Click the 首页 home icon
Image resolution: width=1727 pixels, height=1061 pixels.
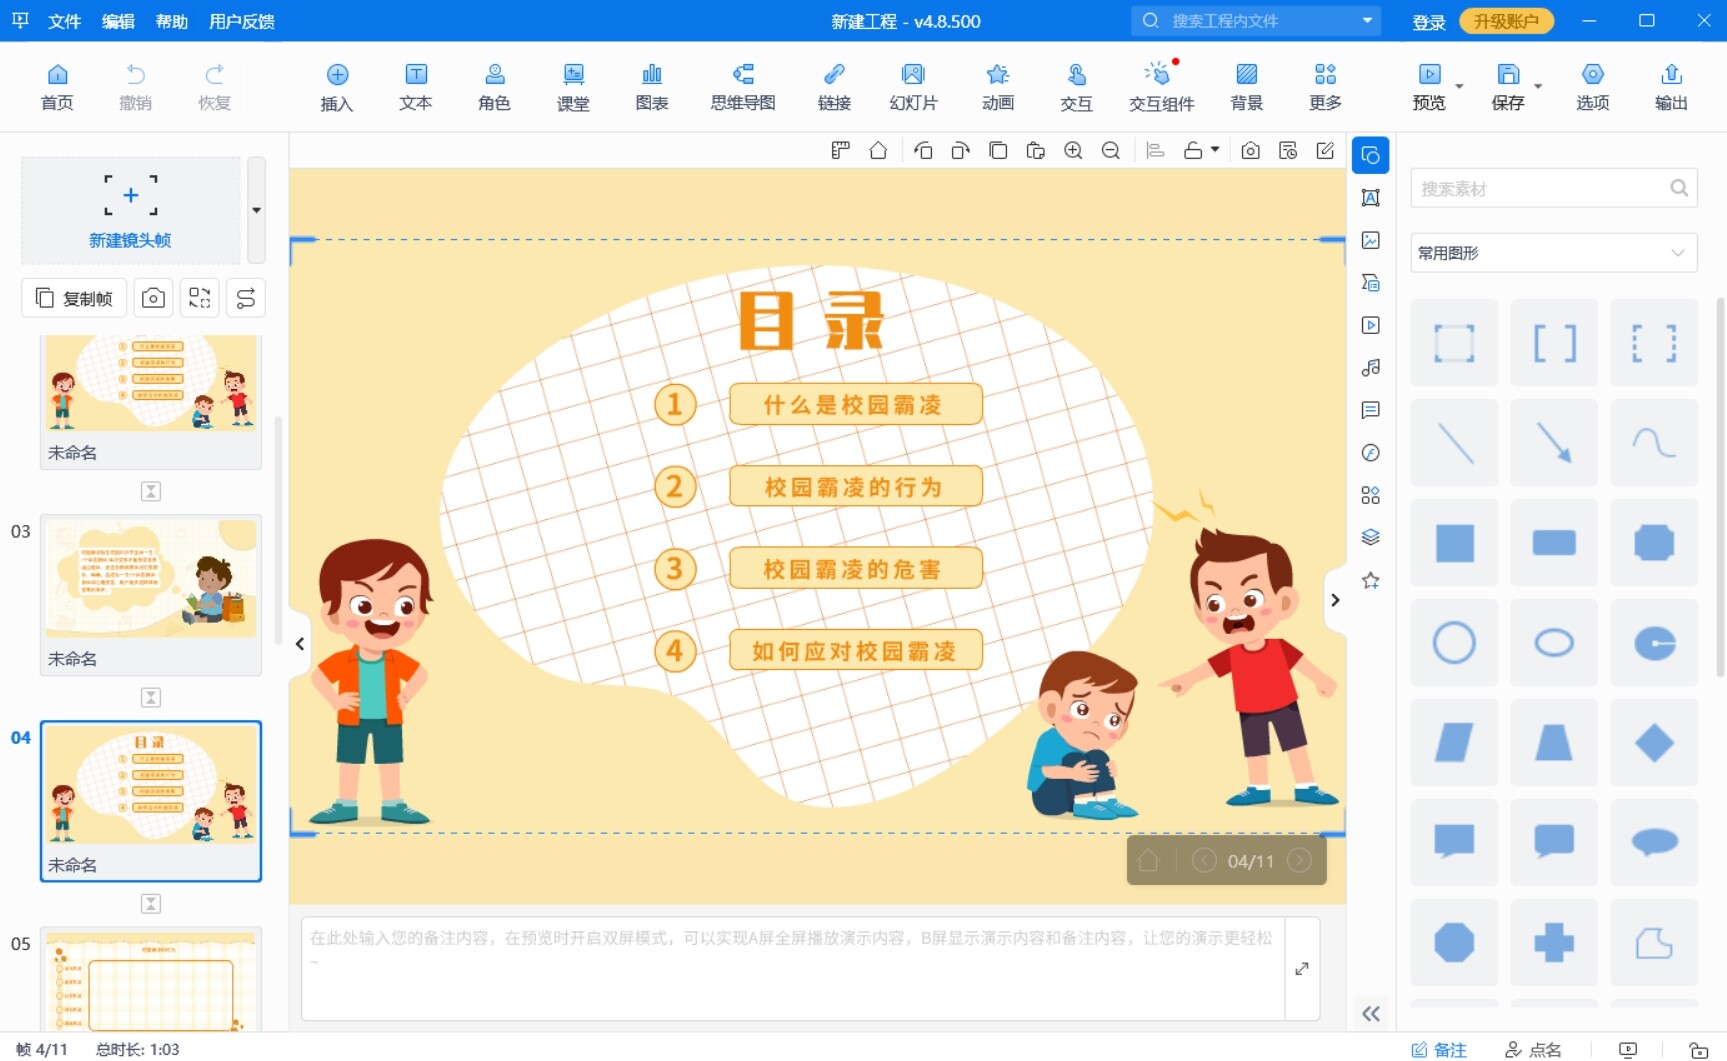click(x=57, y=86)
